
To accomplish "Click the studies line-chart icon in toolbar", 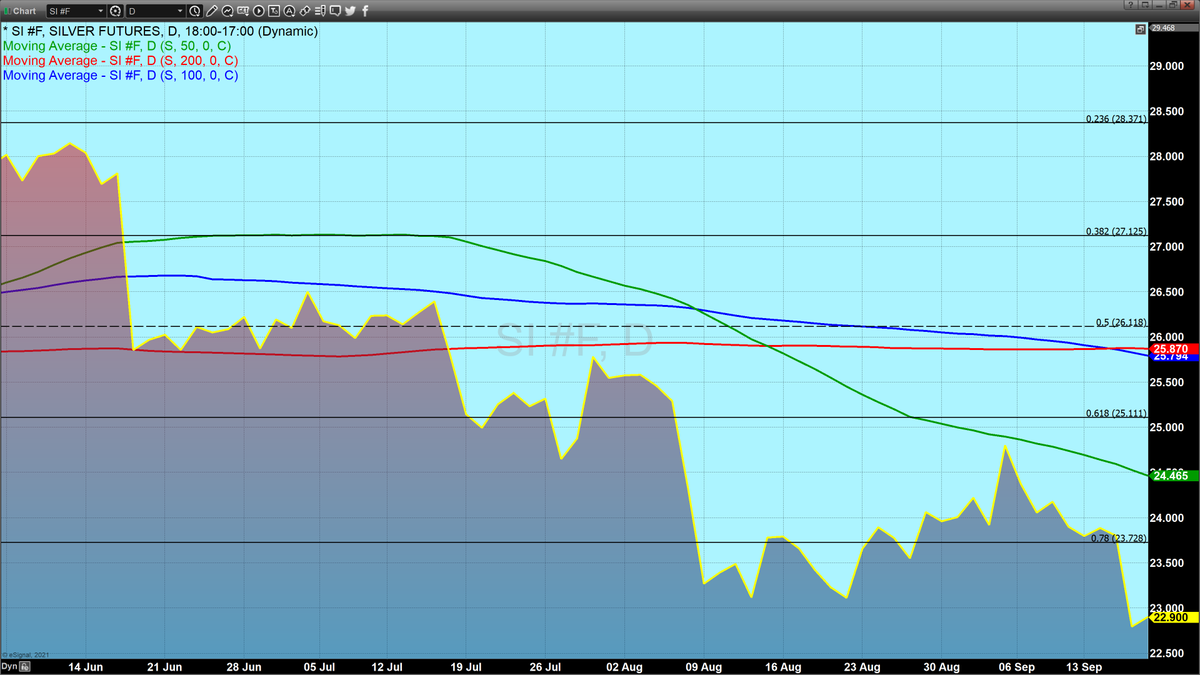I will point(228,11).
